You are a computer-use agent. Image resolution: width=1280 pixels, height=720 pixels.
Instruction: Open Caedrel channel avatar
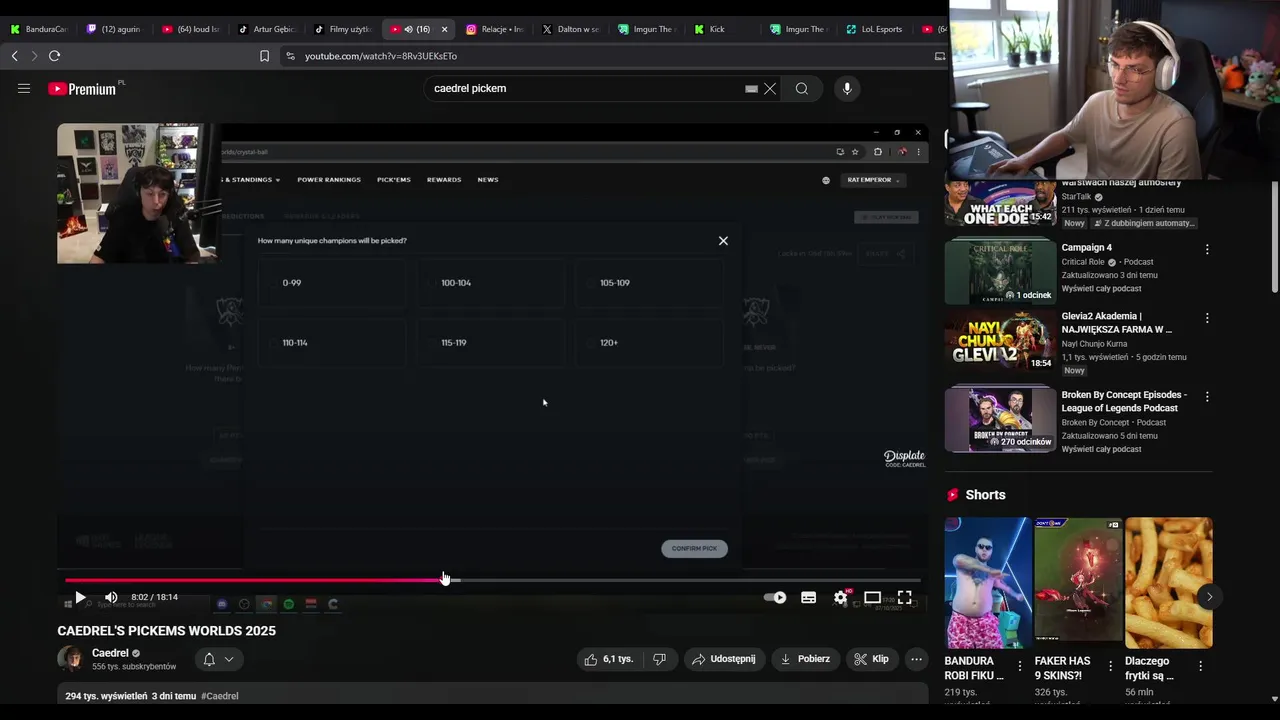pyautogui.click(x=70, y=659)
